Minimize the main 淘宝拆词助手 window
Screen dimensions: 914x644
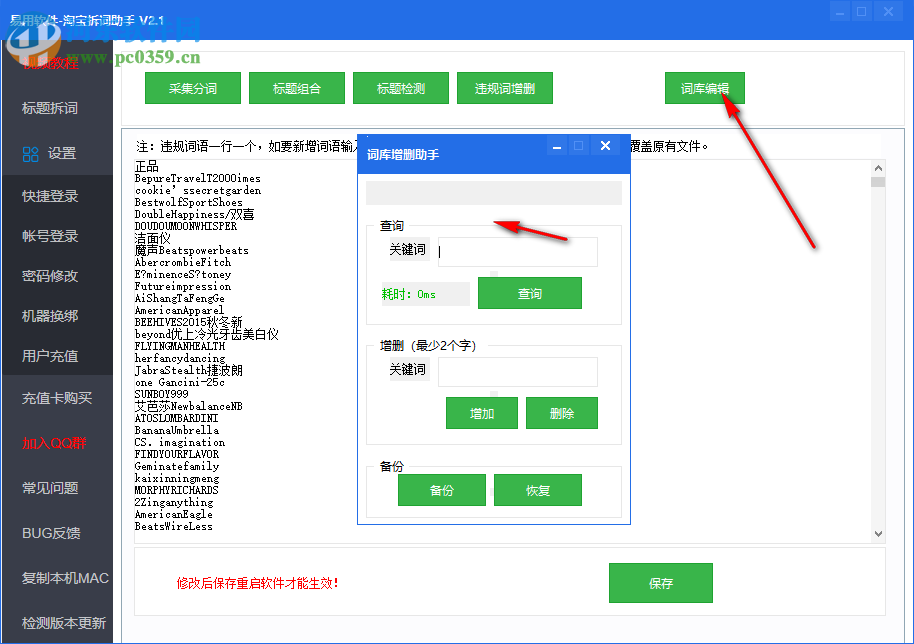(x=839, y=12)
